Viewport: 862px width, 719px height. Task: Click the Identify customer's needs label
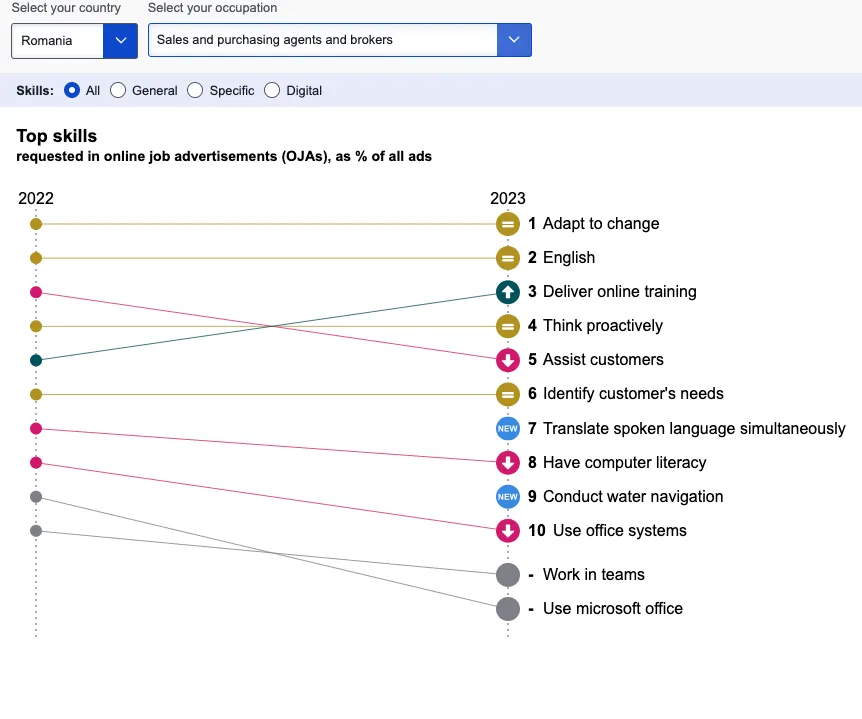click(633, 394)
